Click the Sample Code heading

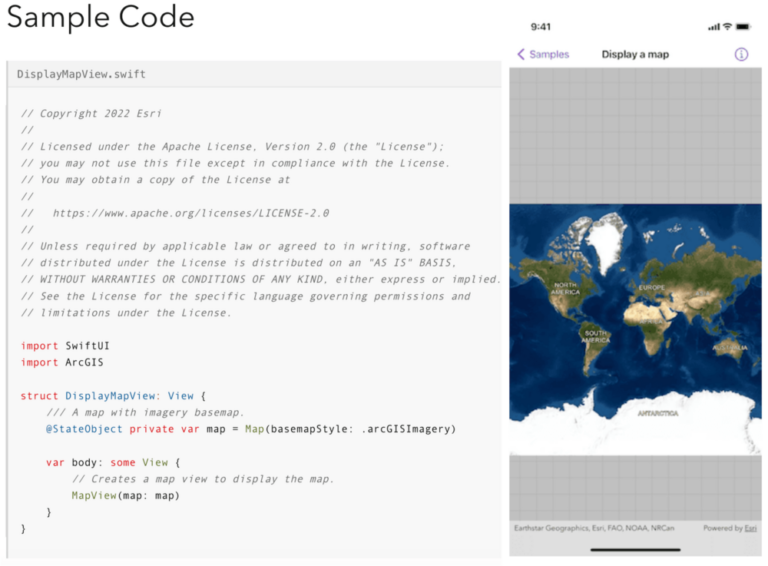pyautogui.click(x=100, y=17)
